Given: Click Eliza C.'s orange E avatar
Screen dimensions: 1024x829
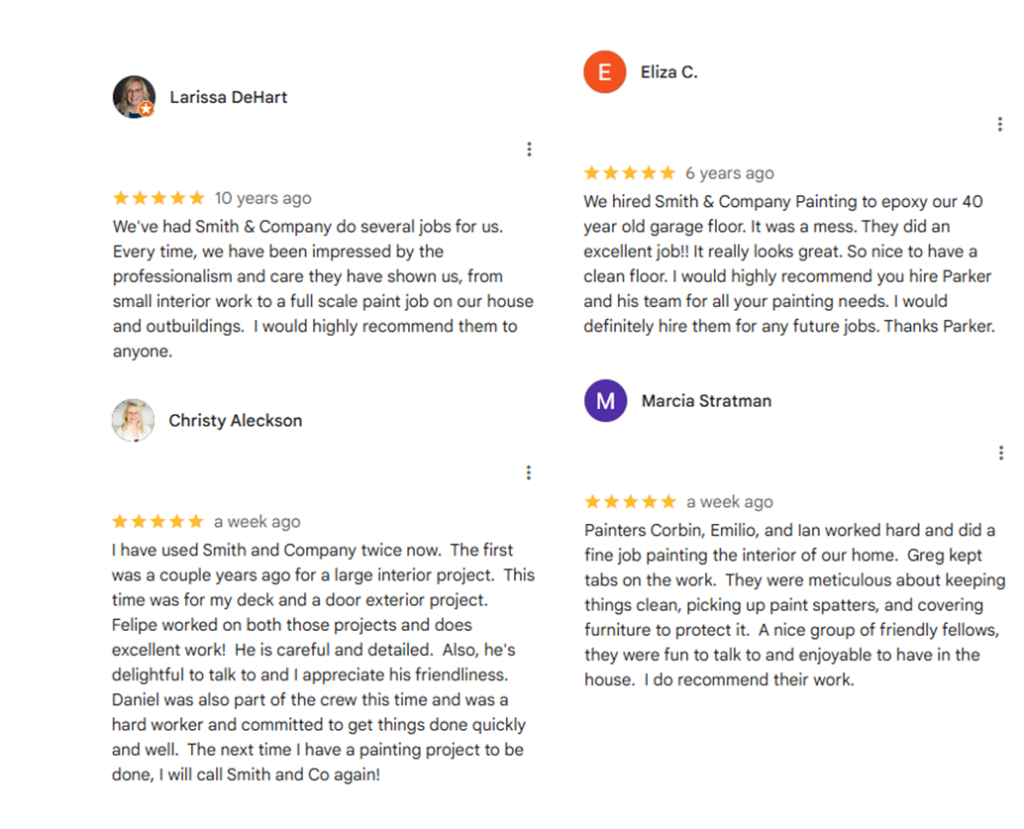Looking at the screenshot, I should pos(605,72).
